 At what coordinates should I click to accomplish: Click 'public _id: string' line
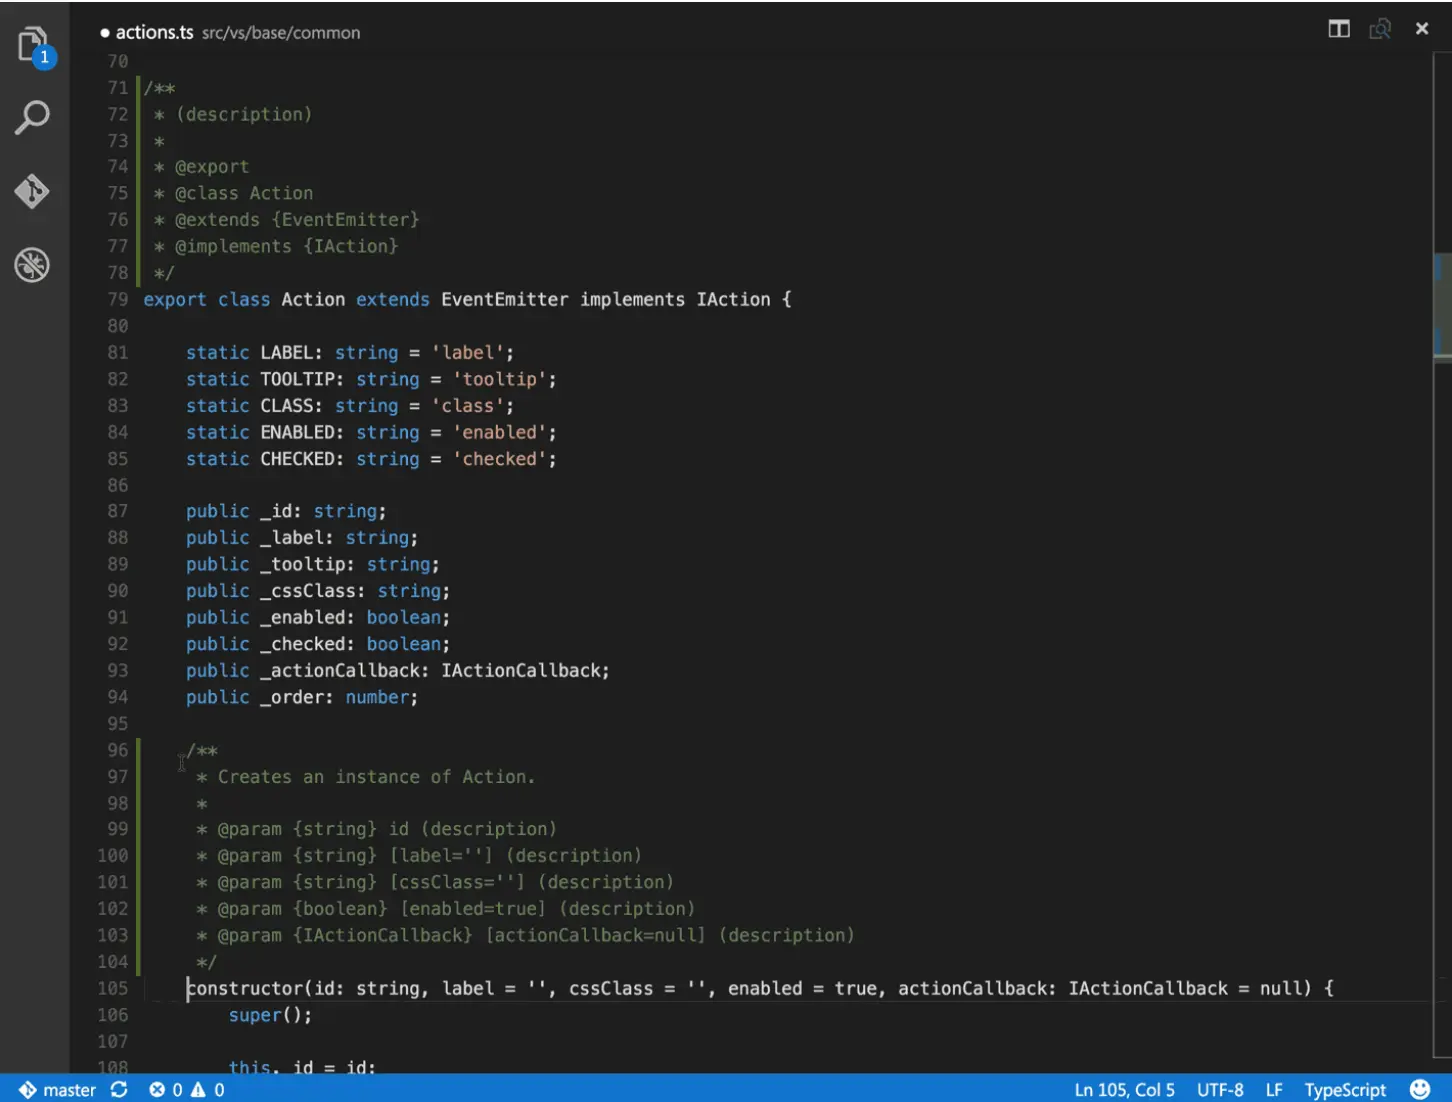[286, 511]
